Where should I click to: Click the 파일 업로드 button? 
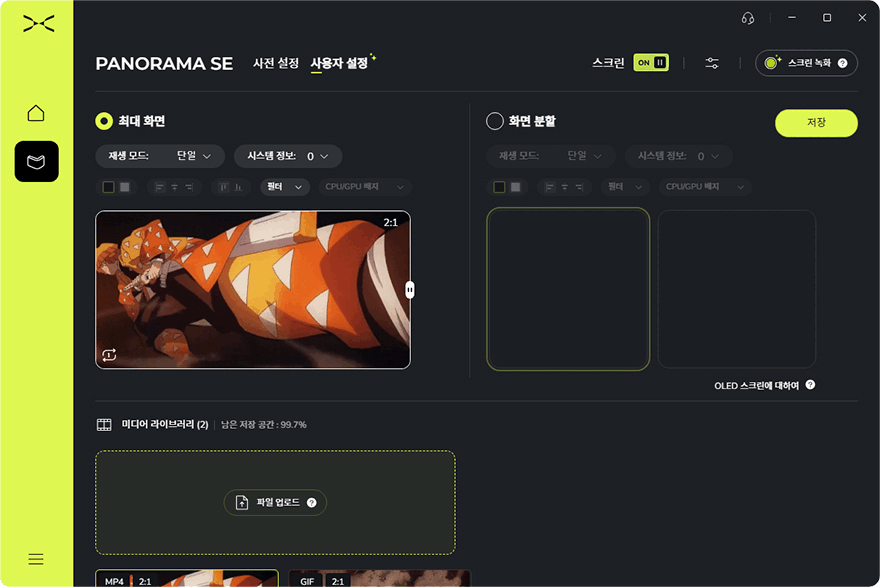pyautogui.click(x=275, y=502)
